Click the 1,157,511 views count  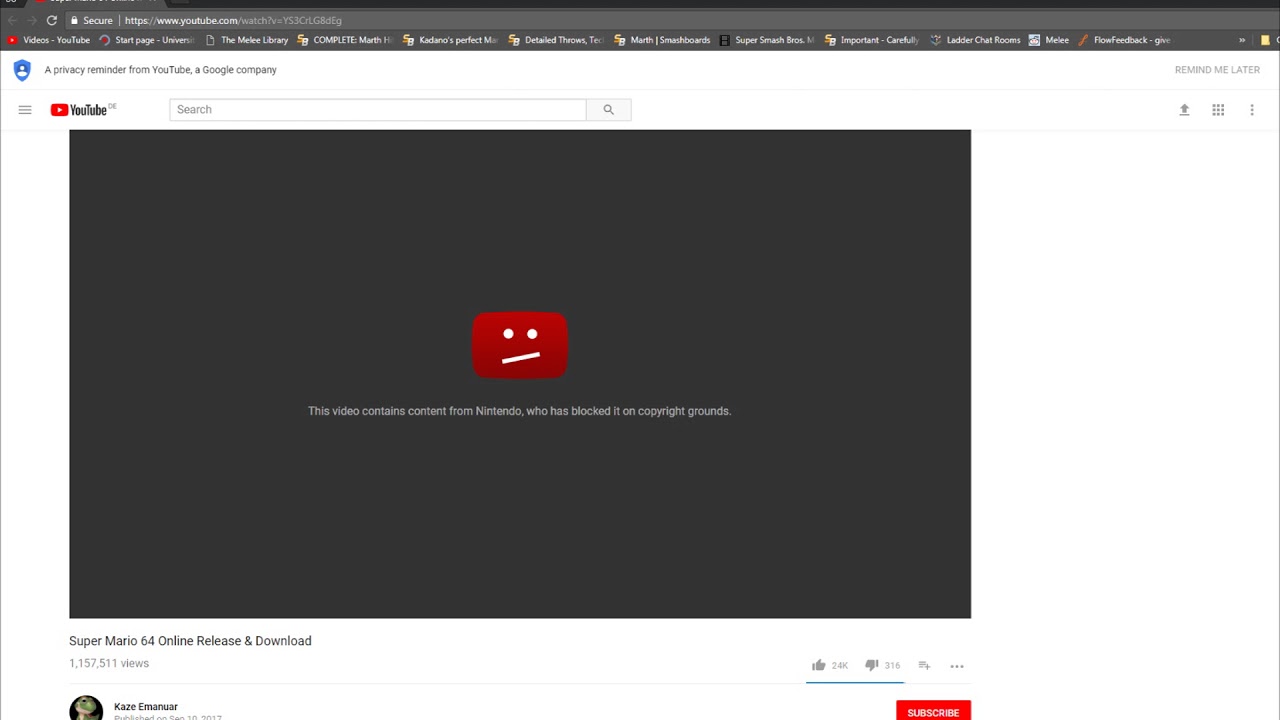tap(109, 663)
